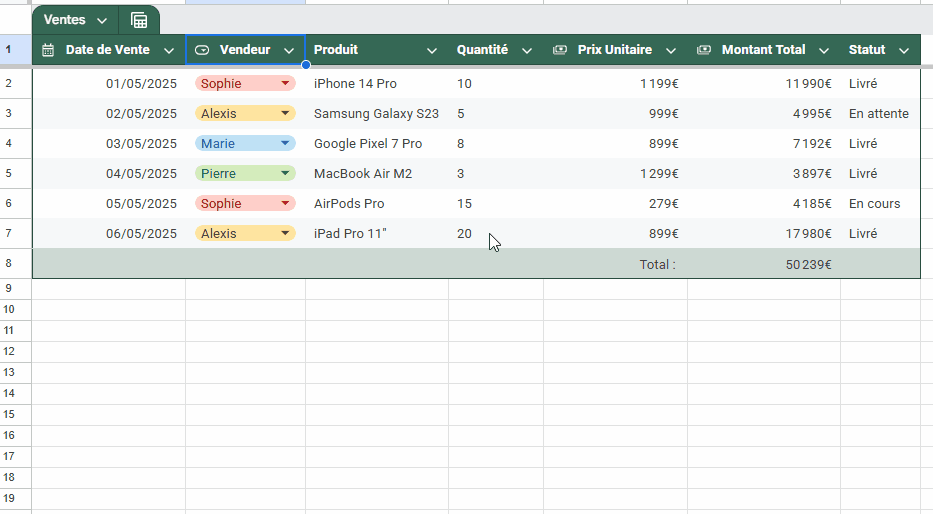Select the MacBook Air M2 product cell
This screenshot has height=514, width=933.
point(377,174)
